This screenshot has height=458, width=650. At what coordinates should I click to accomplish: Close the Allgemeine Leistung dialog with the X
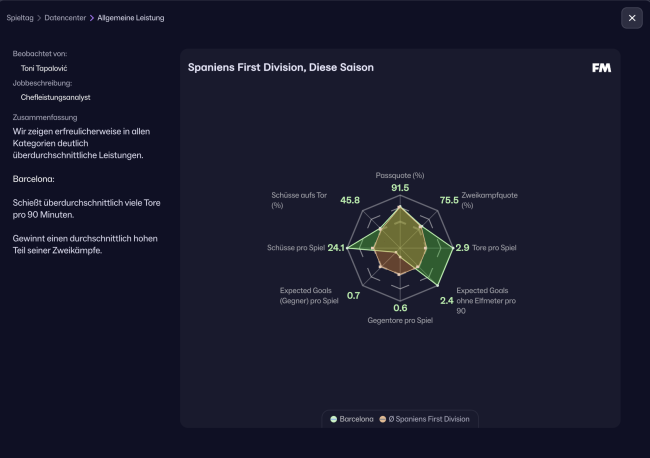[630, 18]
